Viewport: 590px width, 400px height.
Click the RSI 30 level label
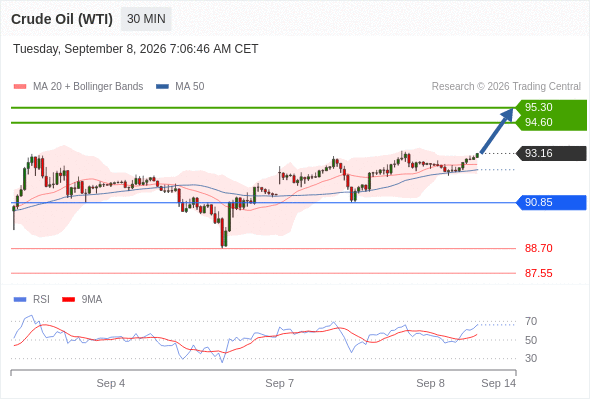click(531, 358)
